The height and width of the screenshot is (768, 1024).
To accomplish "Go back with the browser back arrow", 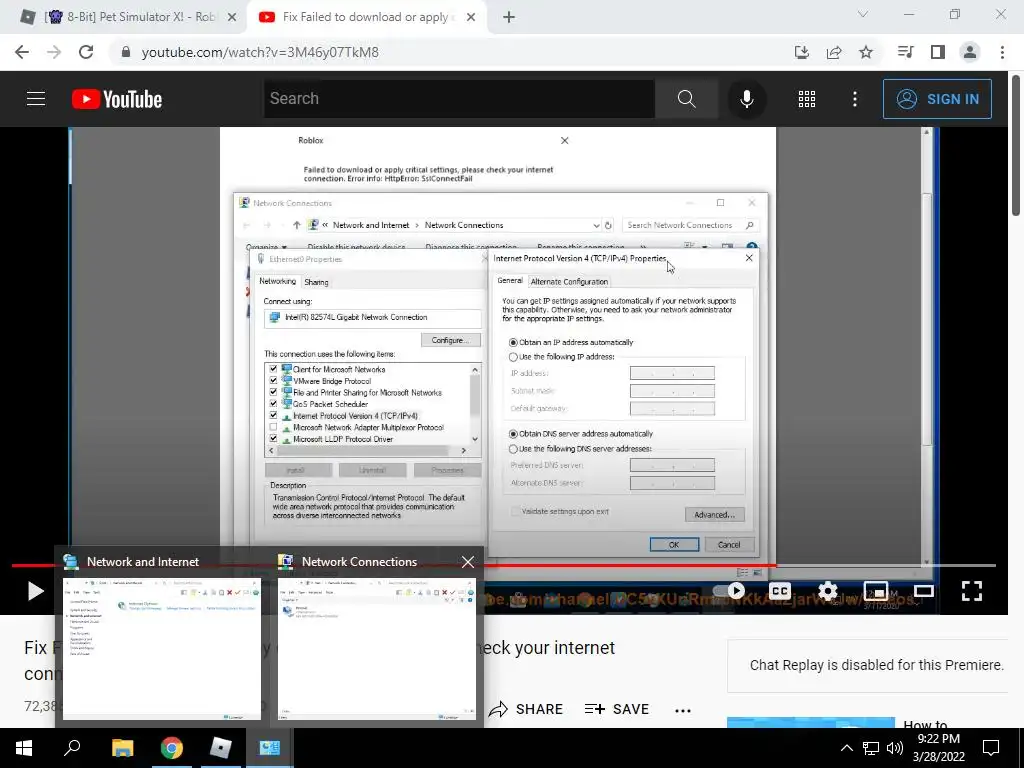I will pos(22,52).
